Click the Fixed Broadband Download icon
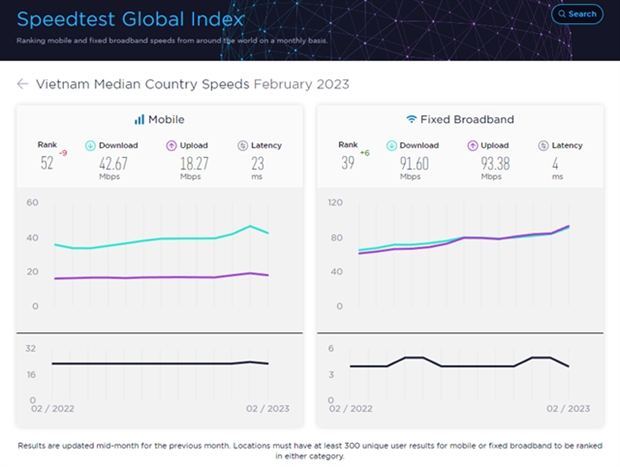Screen dimensions: 620x467 (x=391, y=145)
